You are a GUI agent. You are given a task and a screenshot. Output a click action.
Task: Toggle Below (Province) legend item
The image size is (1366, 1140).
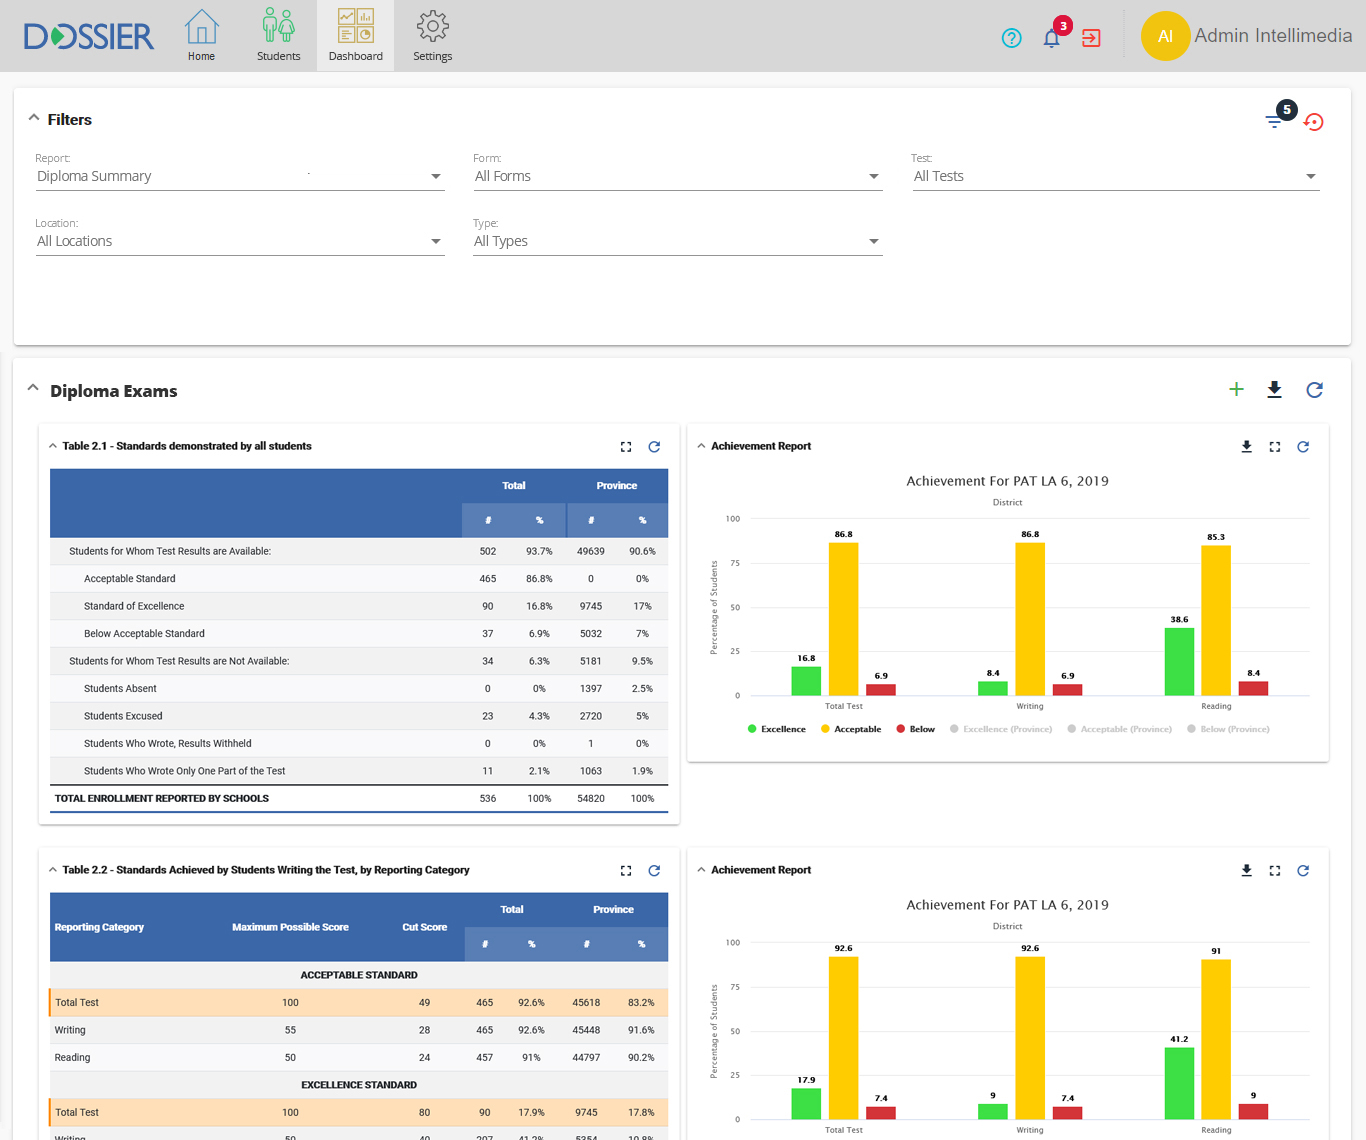[x=1228, y=729]
